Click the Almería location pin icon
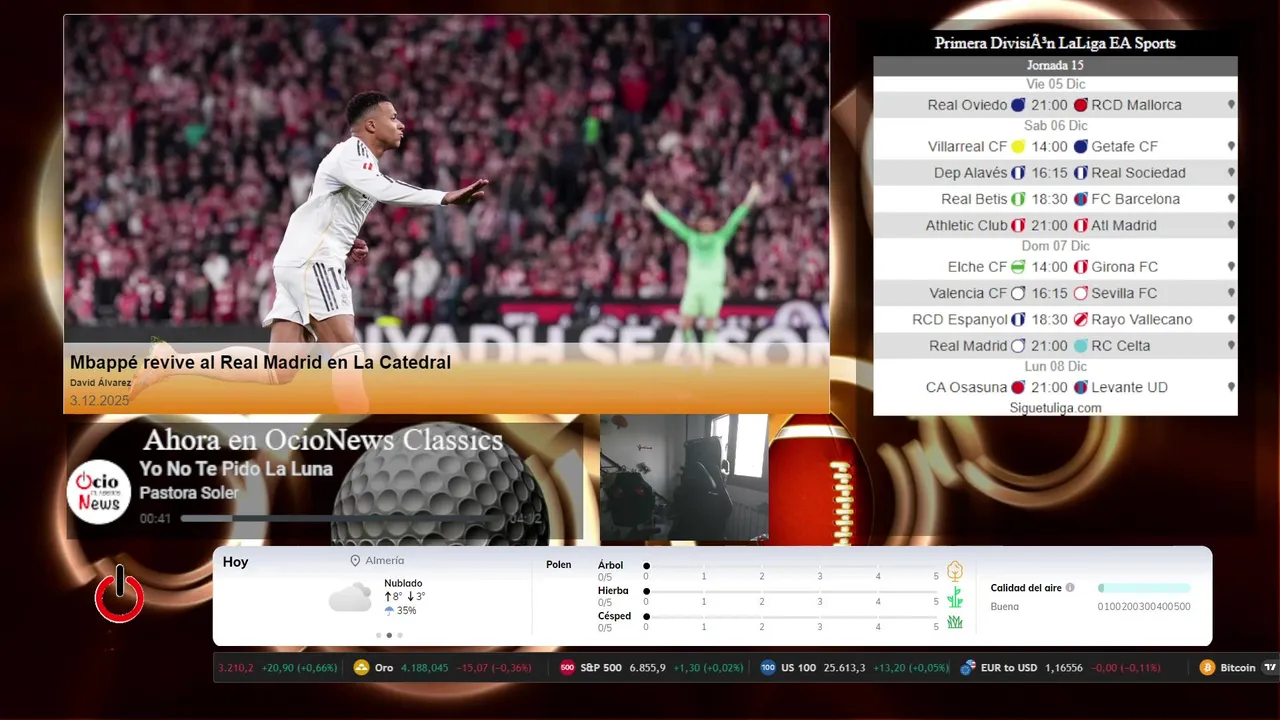This screenshot has width=1280, height=720. point(355,561)
